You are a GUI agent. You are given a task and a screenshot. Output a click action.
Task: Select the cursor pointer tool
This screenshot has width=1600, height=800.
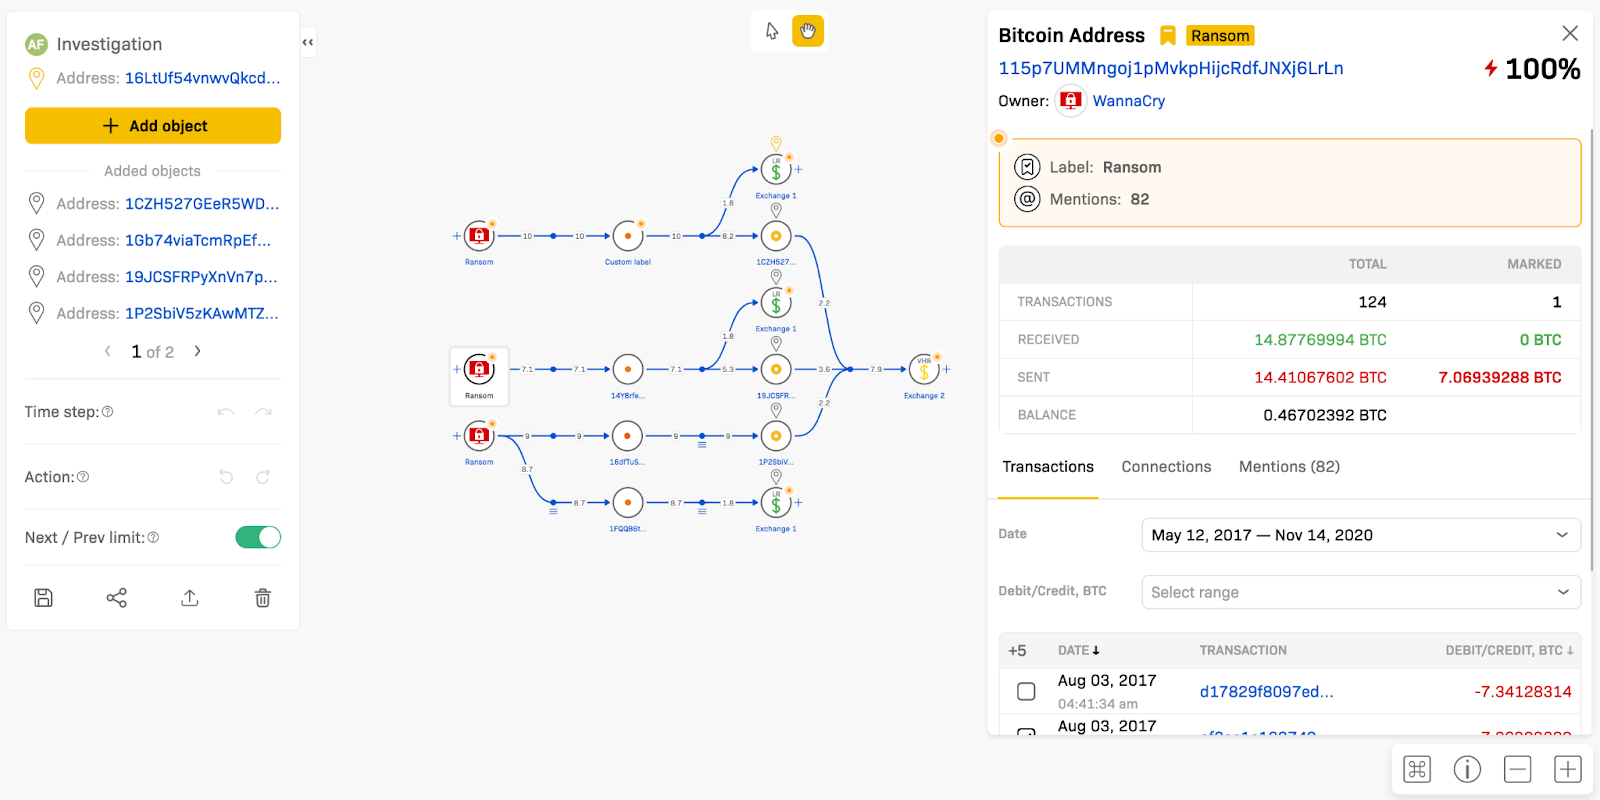772,31
